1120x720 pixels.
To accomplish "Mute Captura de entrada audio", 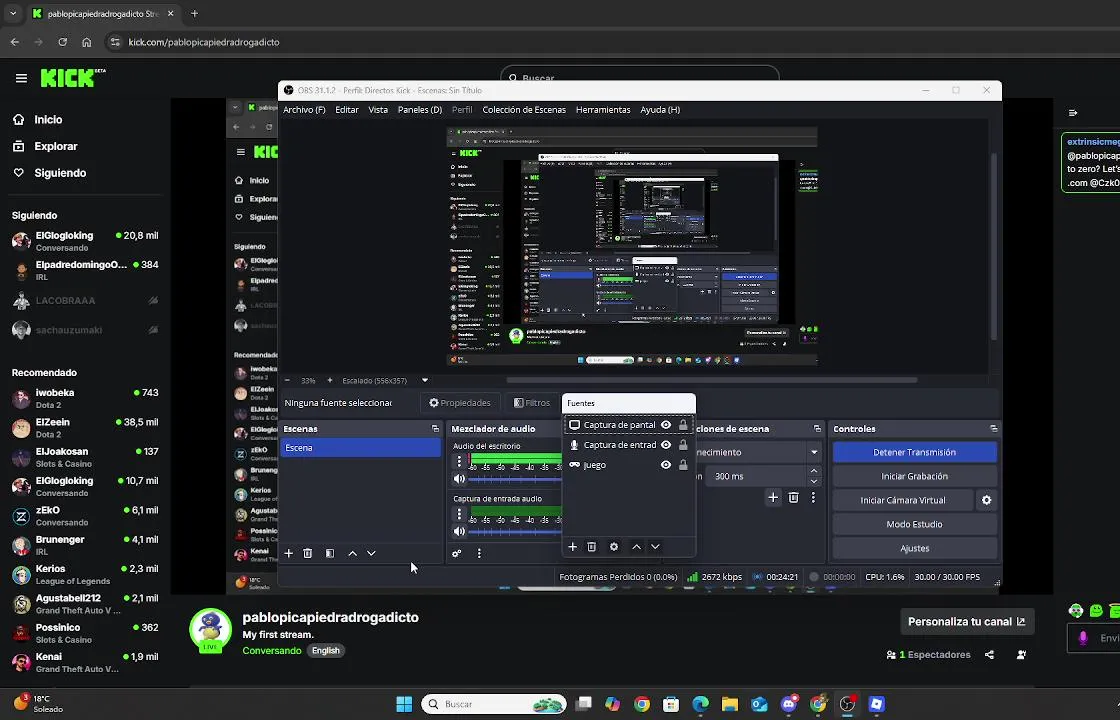I will point(459,531).
